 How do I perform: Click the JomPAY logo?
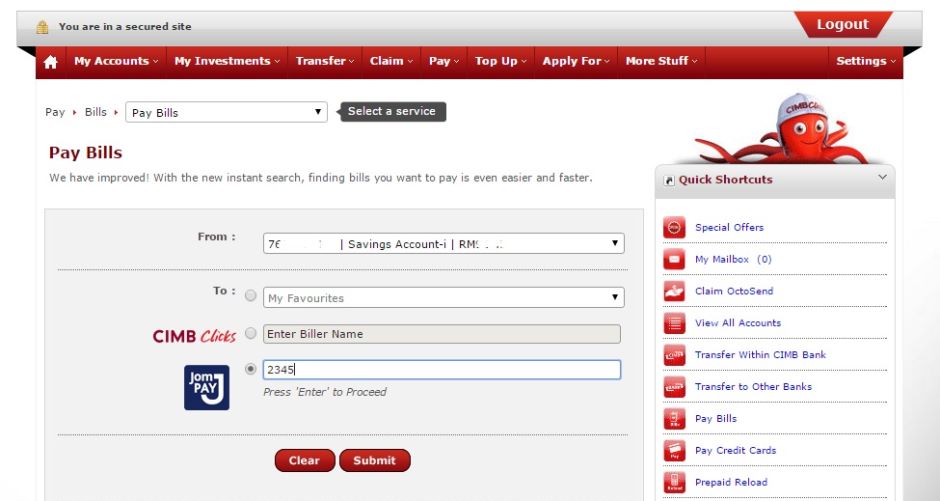click(206, 388)
